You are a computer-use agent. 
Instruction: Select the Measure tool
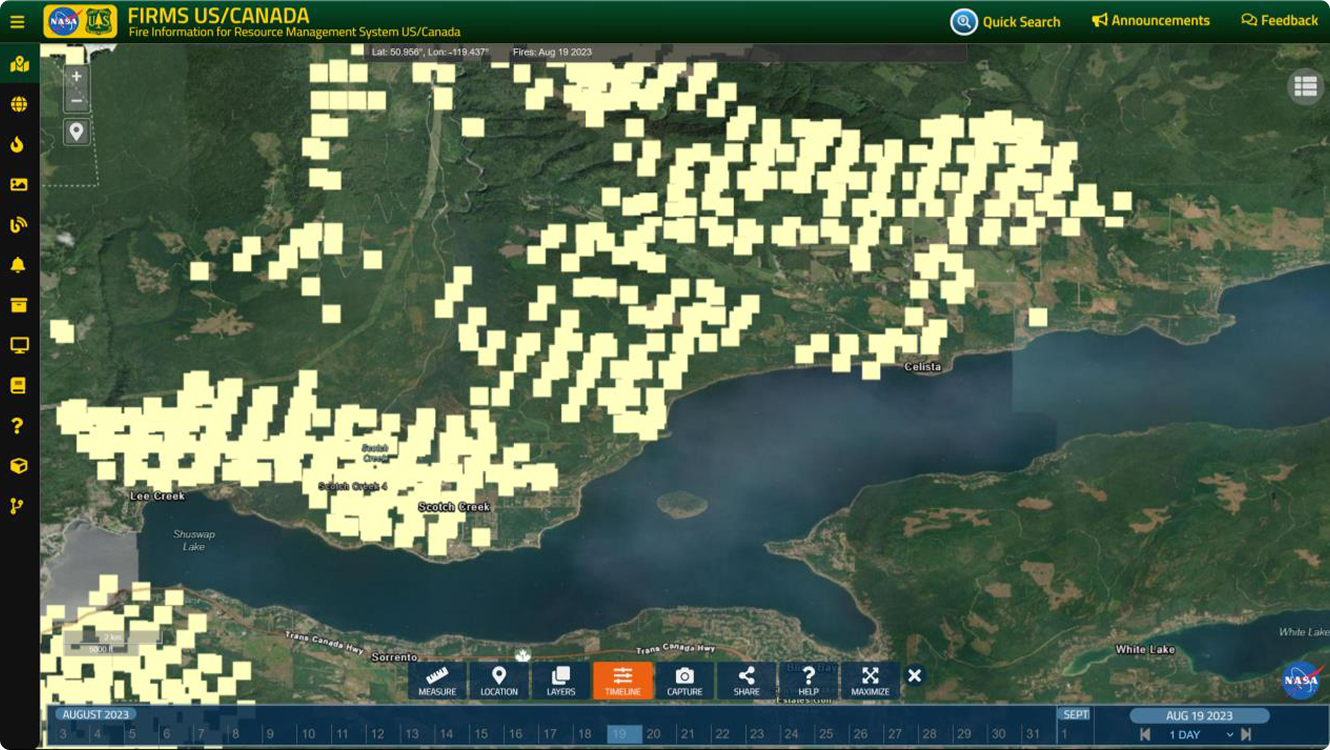coord(437,680)
